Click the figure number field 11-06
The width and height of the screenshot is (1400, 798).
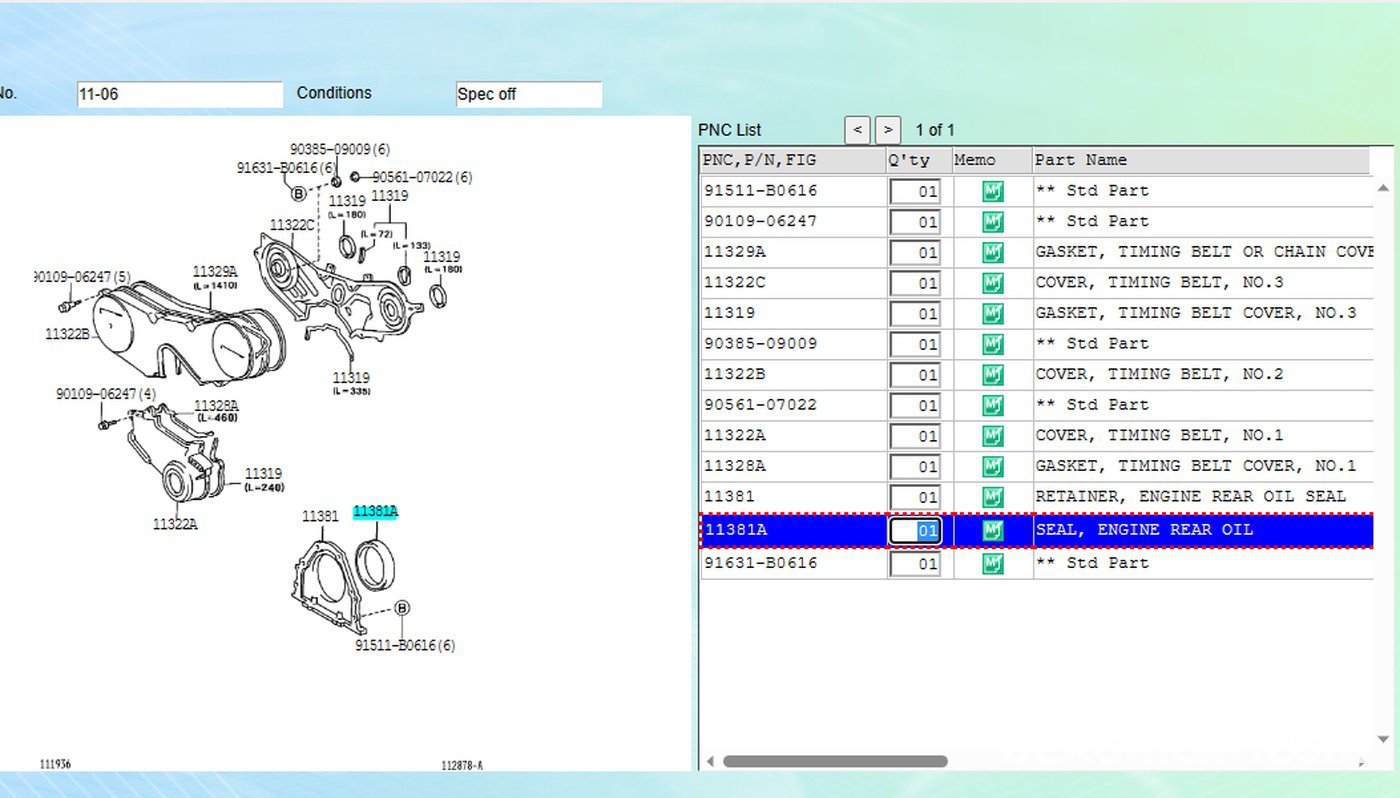[180, 95]
